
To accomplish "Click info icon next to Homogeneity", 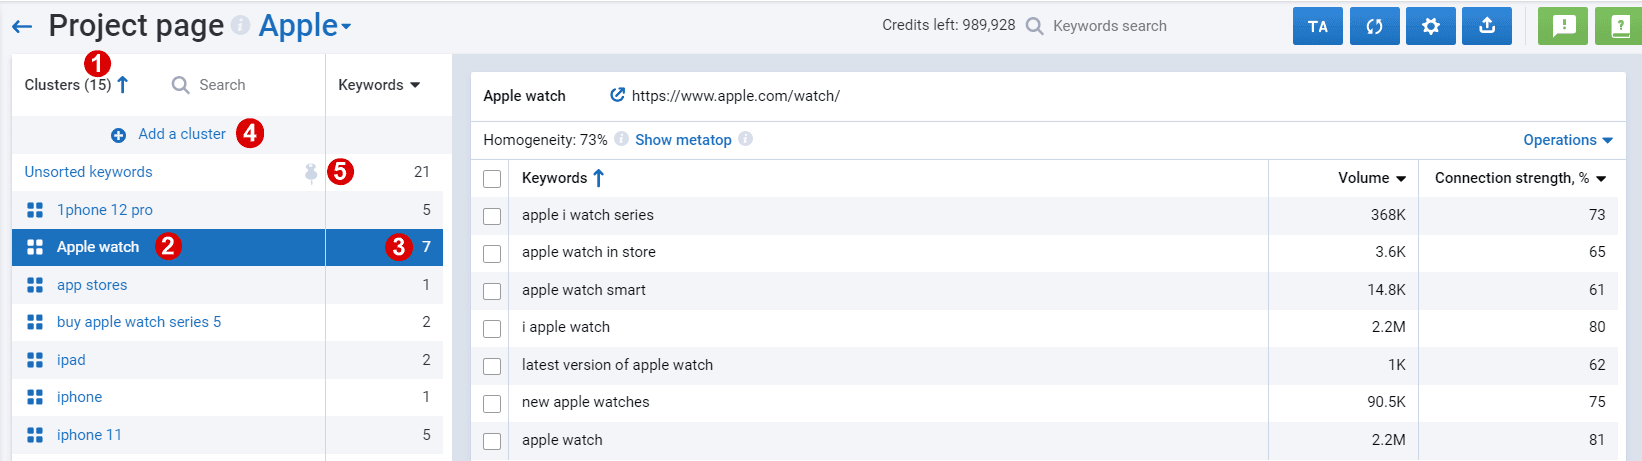I will coord(621,139).
